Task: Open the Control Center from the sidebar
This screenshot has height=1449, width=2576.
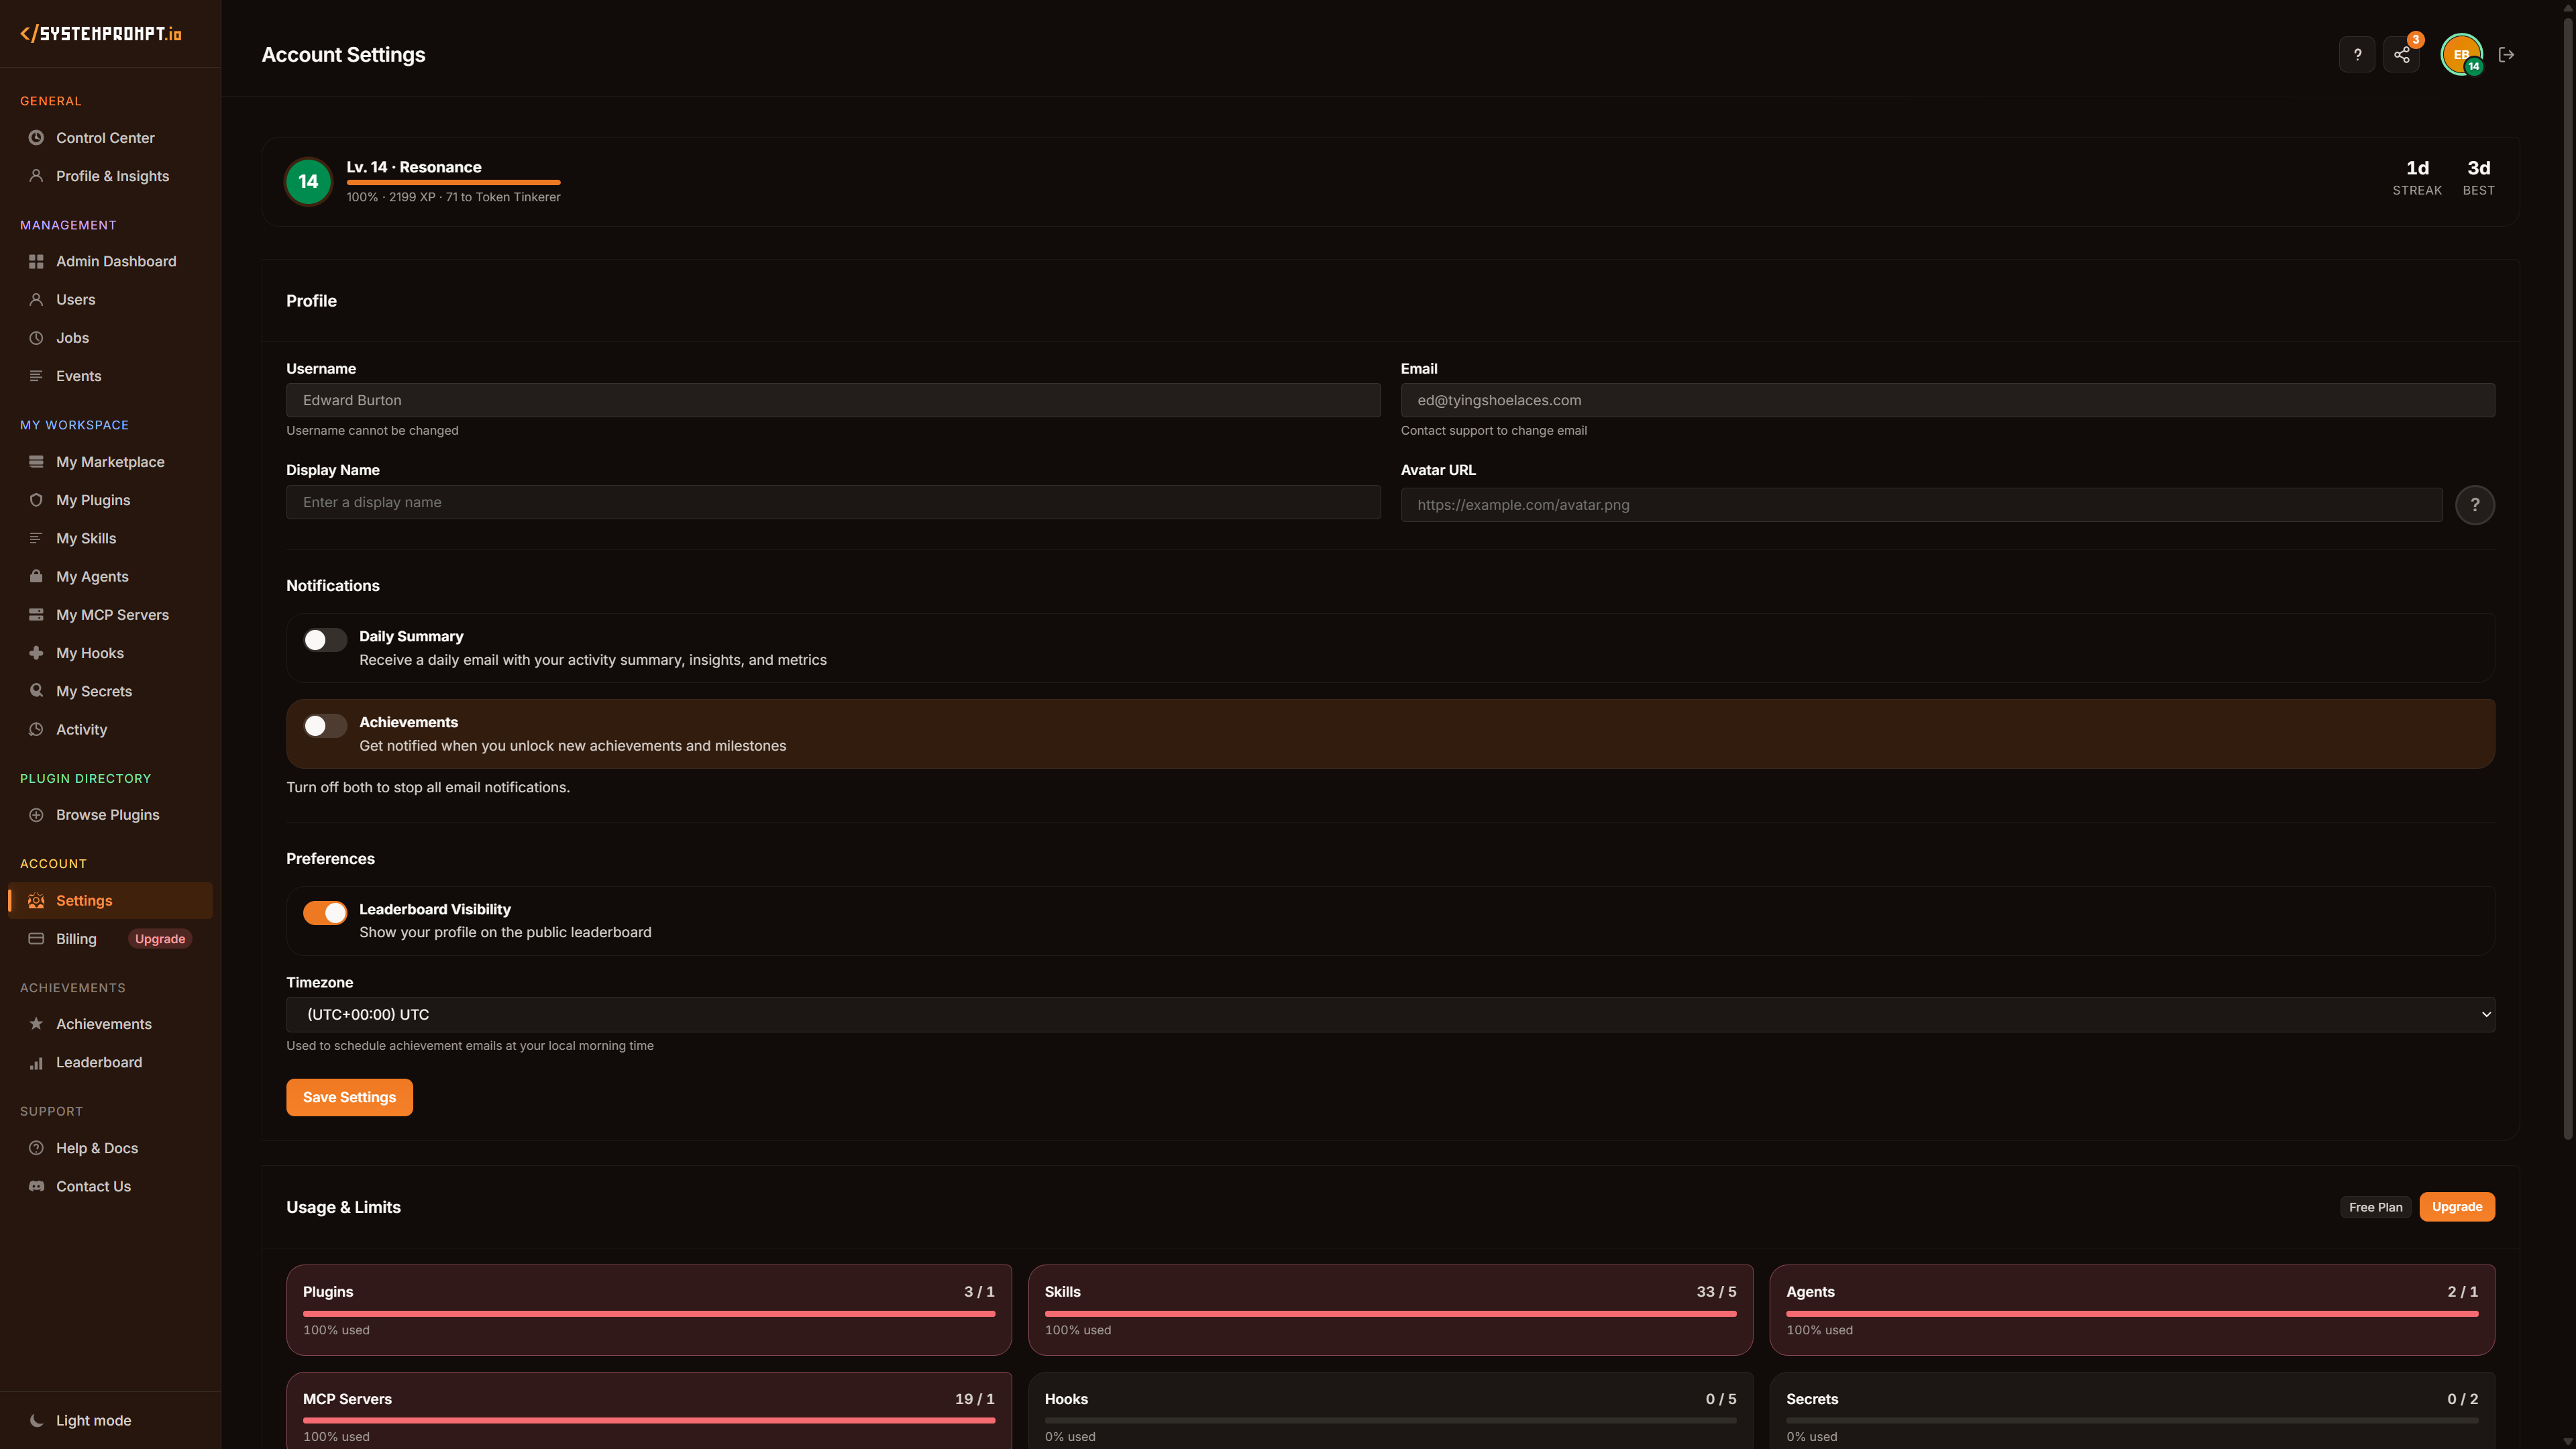Action: (x=105, y=137)
